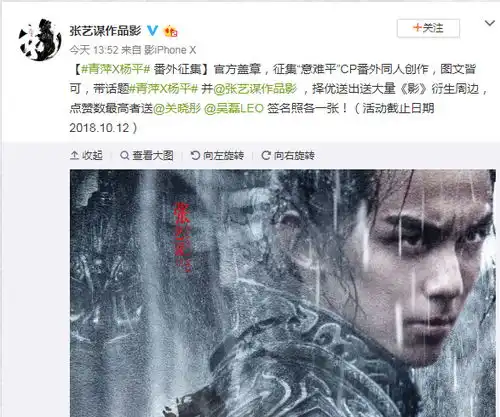Image resolution: width=500 pixels, height=417 pixels.
Task: Open the post options chevron menu
Action: click(489, 23)
